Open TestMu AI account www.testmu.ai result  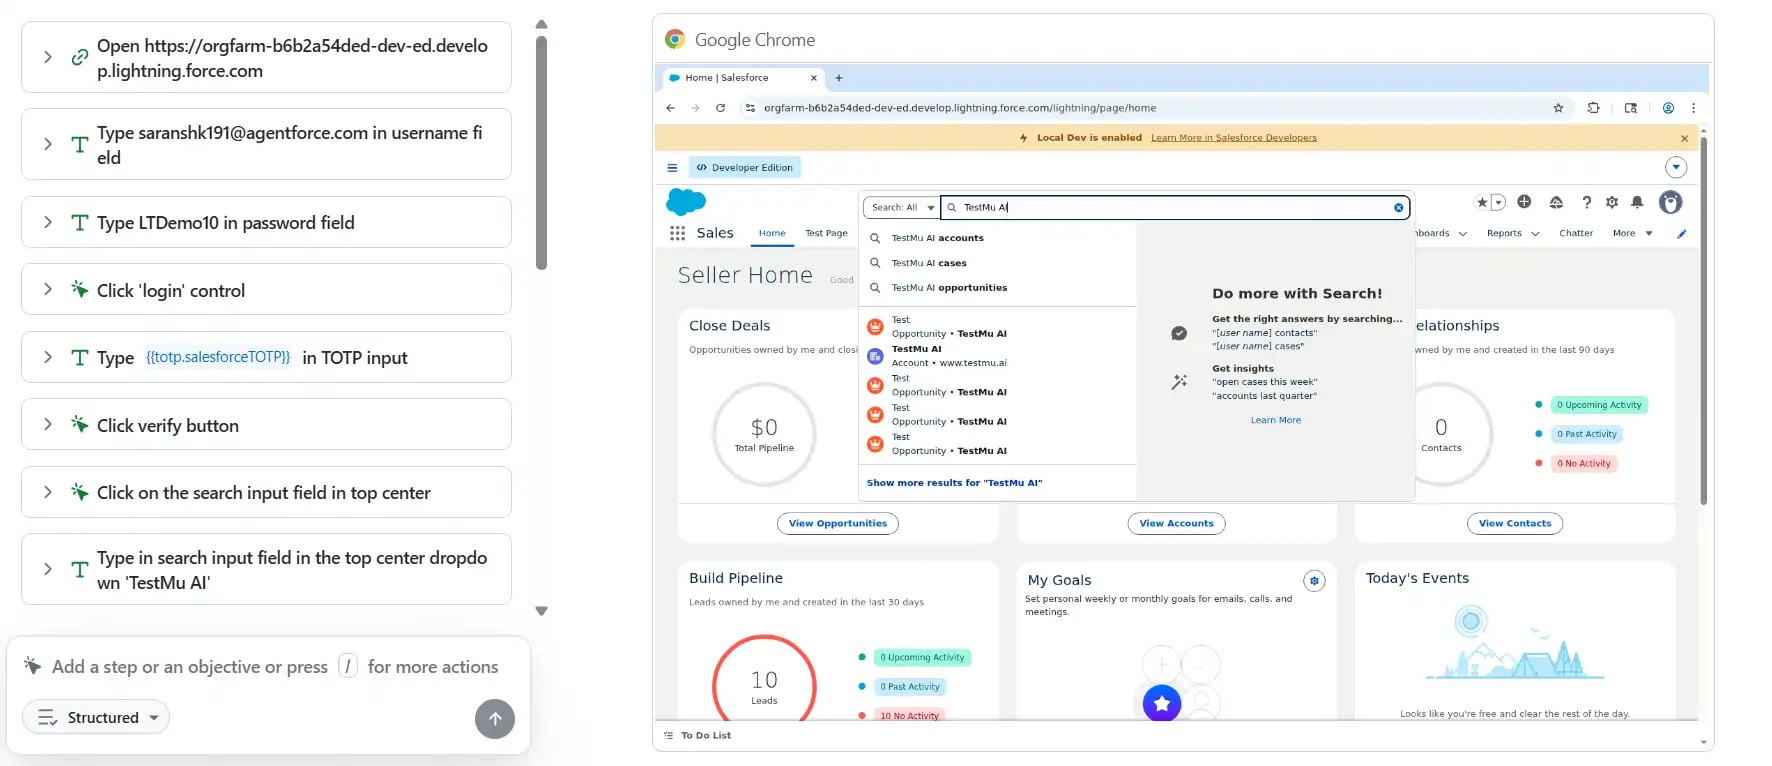998,356
